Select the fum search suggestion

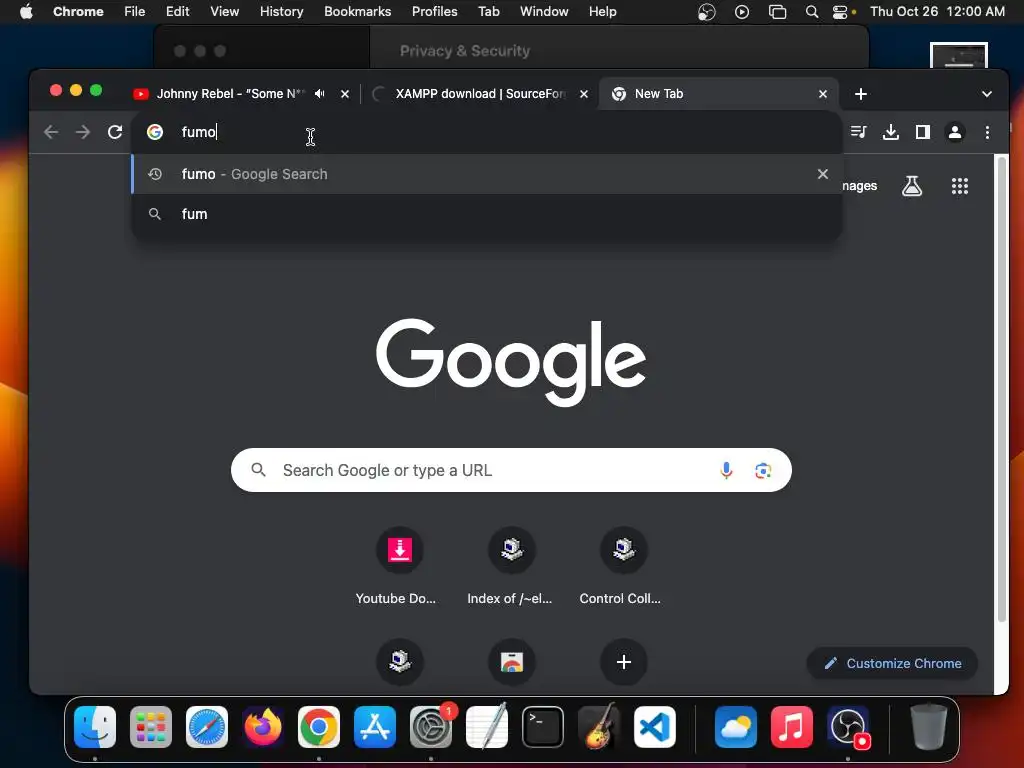[x=487, y=214]
